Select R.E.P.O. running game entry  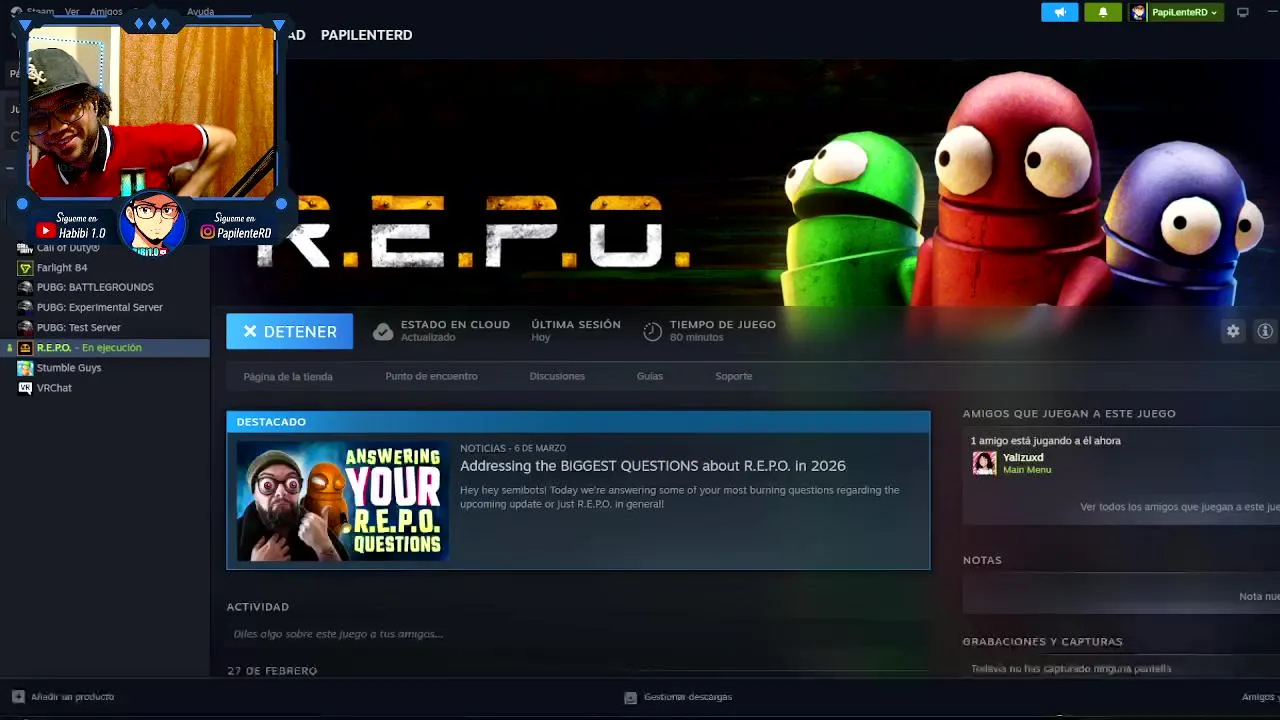pos(105,347)
